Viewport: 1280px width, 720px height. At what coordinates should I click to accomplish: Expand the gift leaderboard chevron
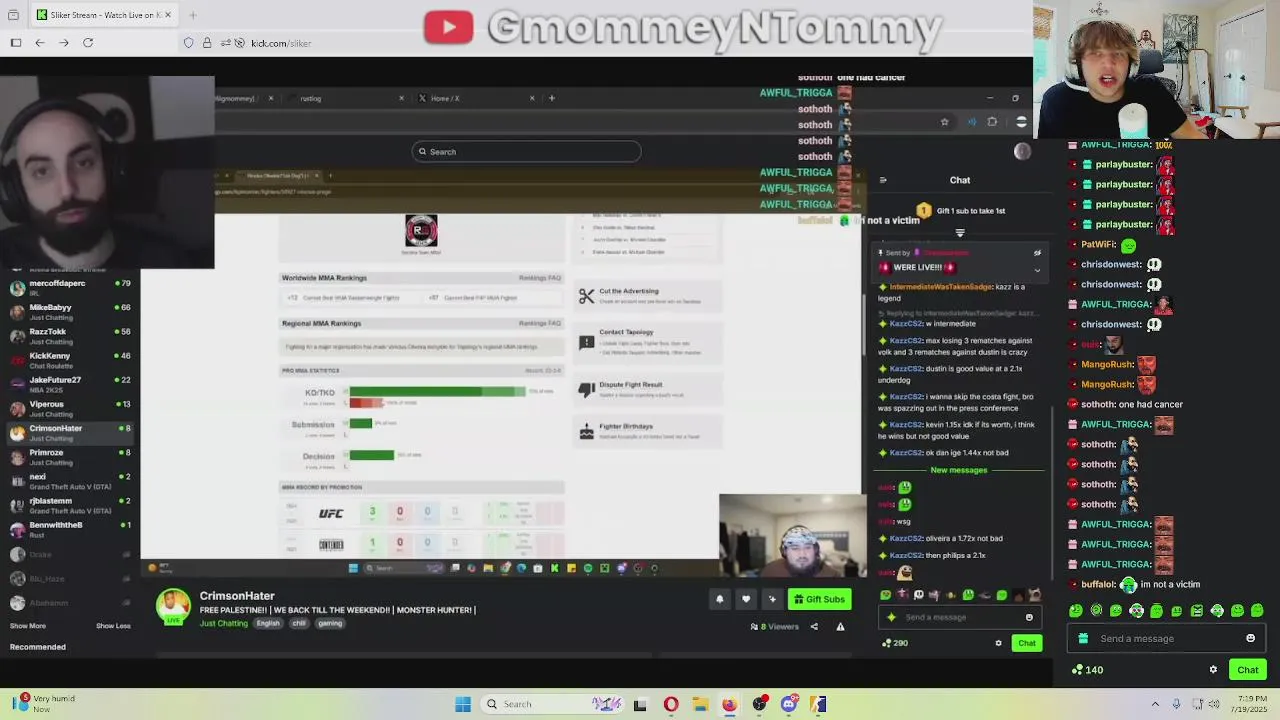(x=960, y=233)
